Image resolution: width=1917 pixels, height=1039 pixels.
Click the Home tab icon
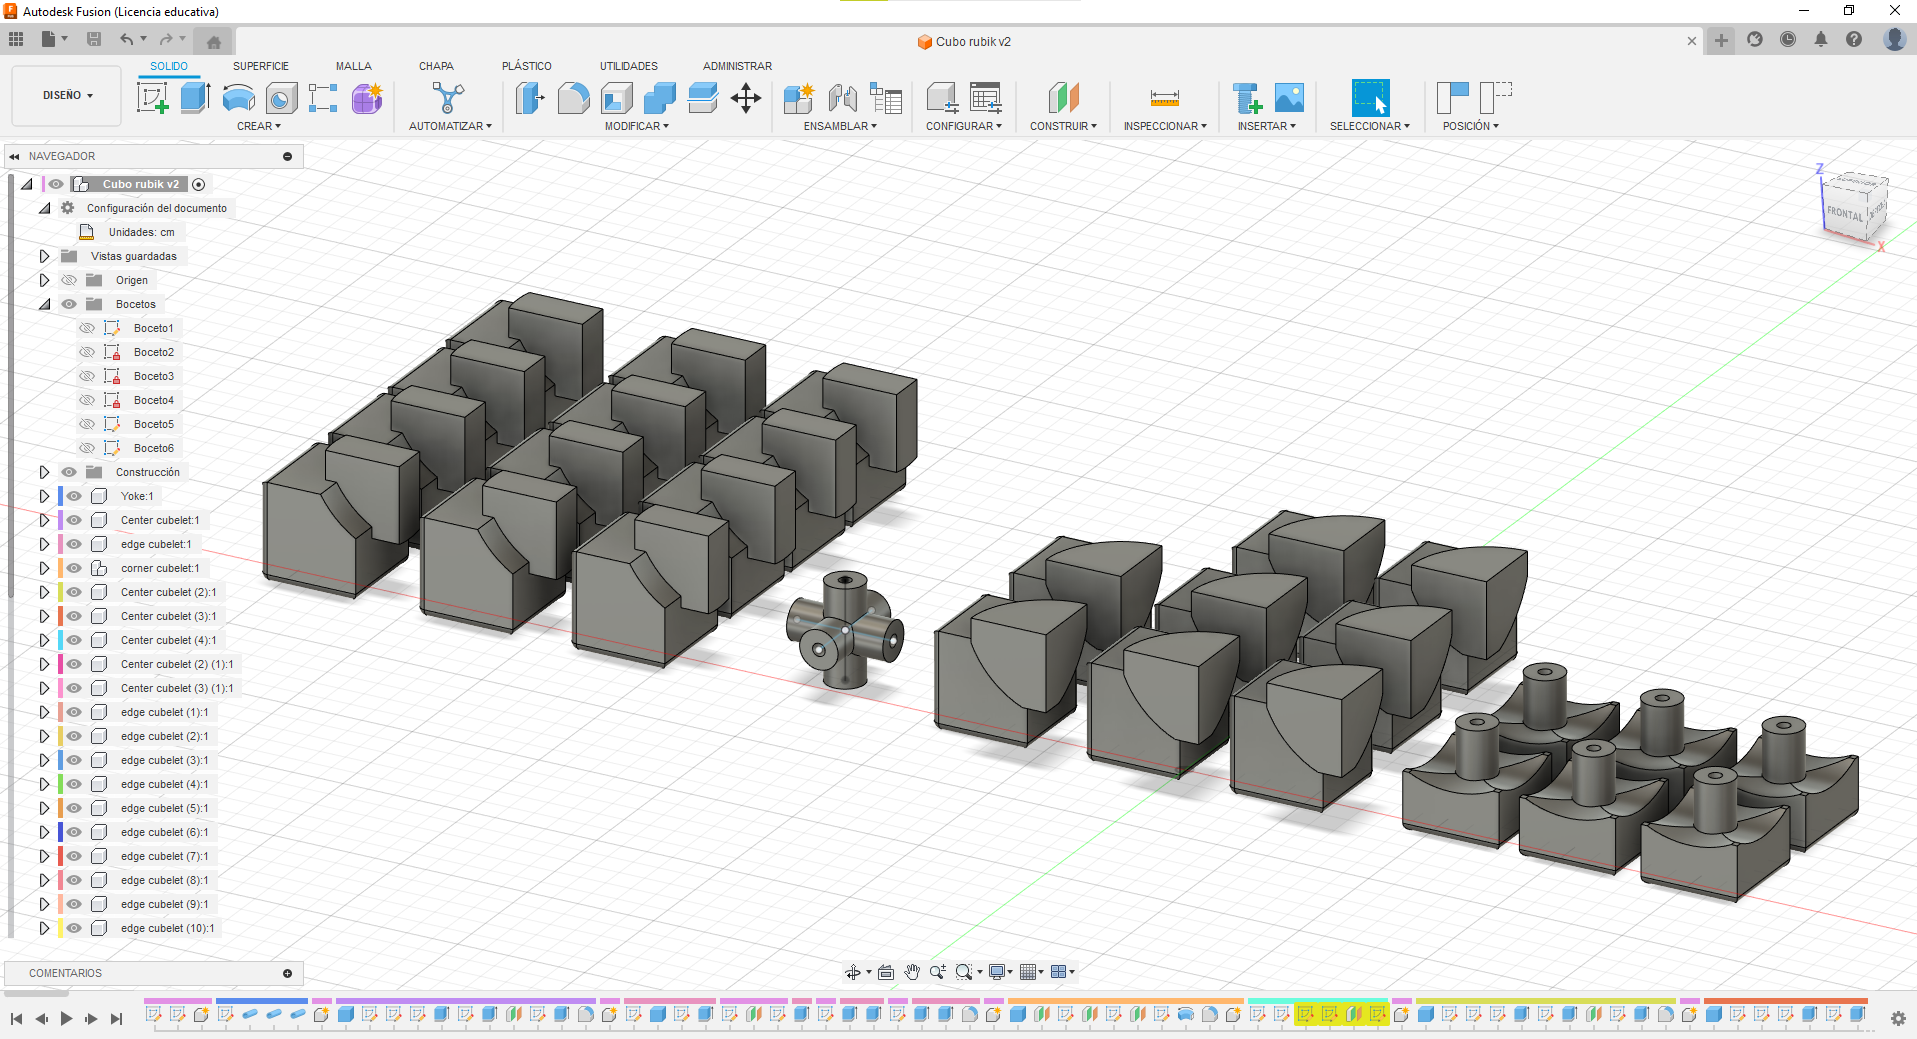[x=213, y=42]
